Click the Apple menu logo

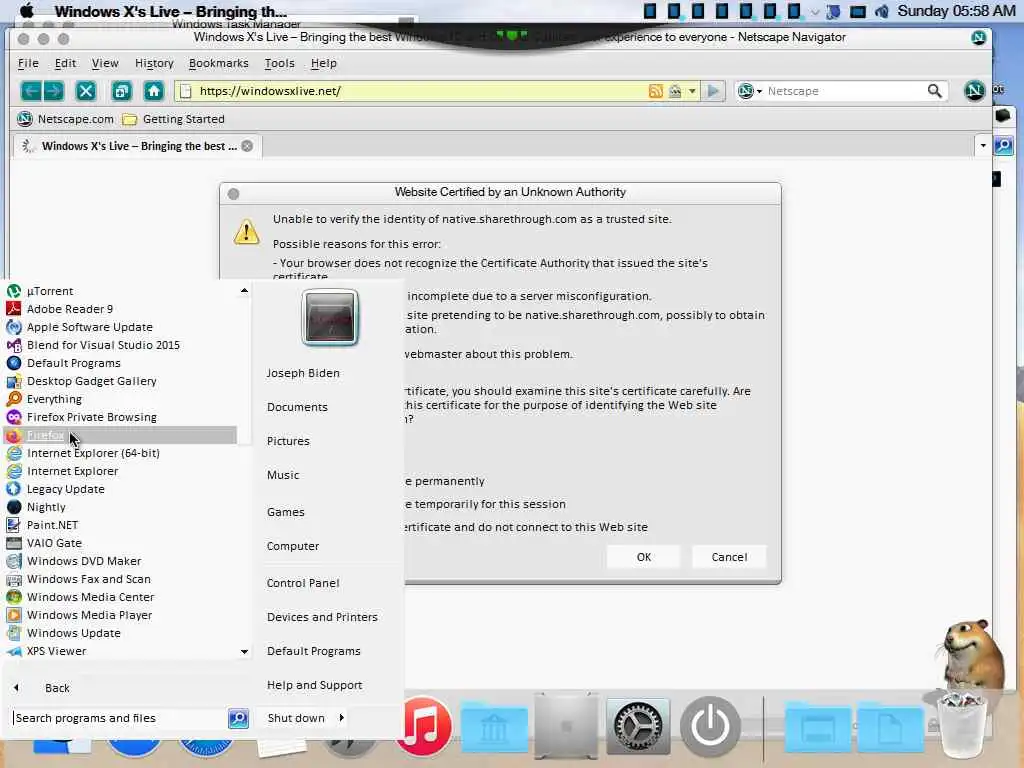click(x=27, y=10)
